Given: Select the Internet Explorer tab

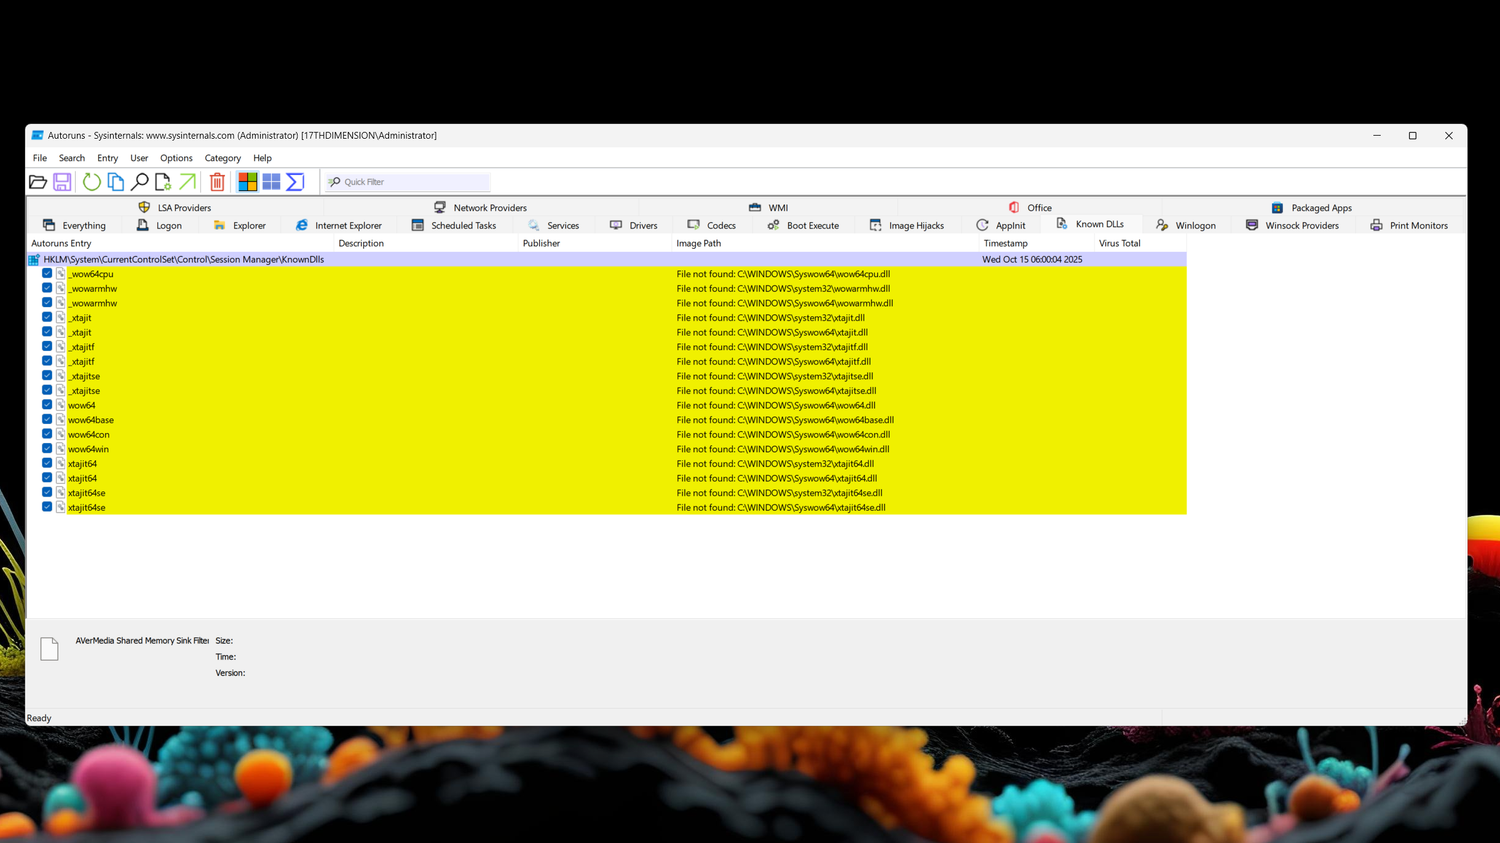Looking at the screenshot, I should click(x=338, y=225).
